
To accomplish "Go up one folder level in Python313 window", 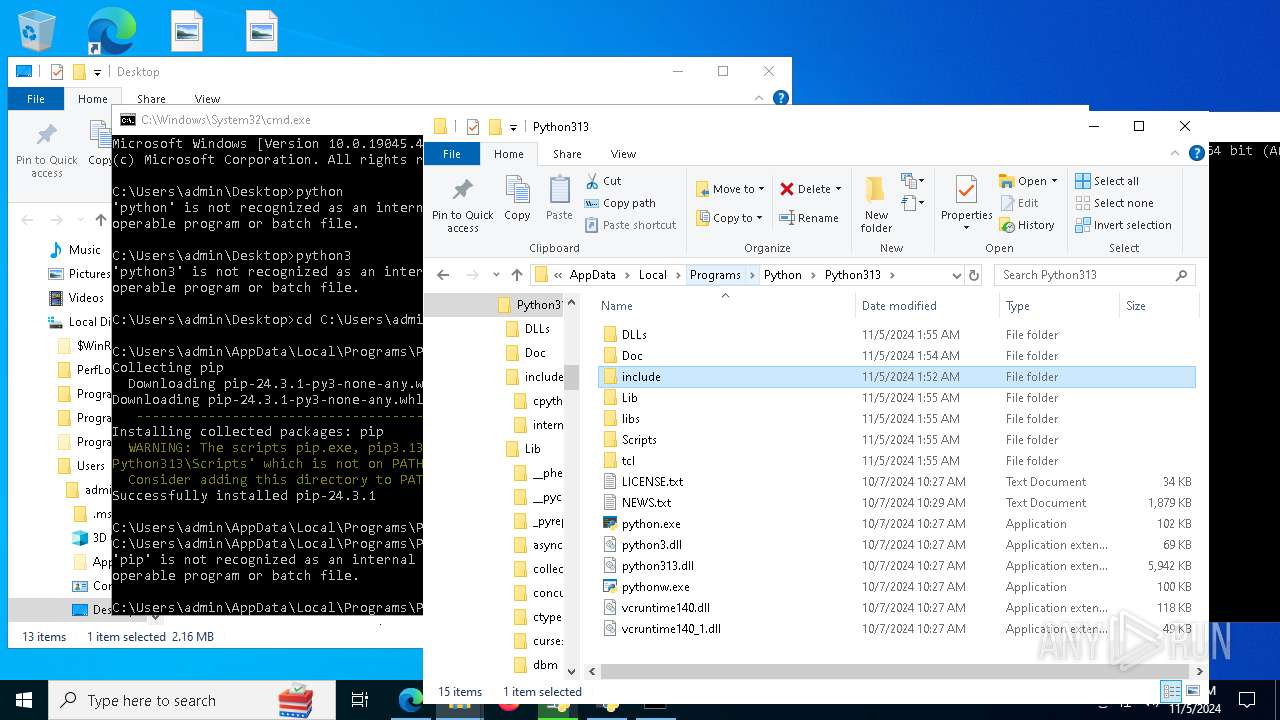I will pos(517,275).
